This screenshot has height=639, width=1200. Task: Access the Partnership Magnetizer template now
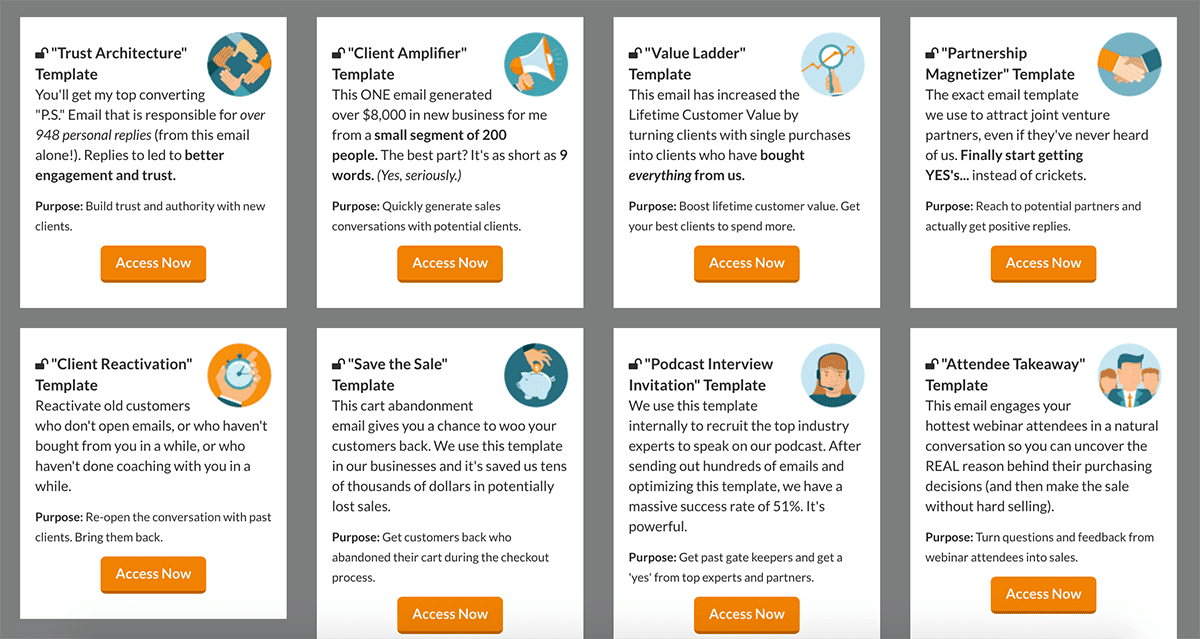click(1044, 263)
